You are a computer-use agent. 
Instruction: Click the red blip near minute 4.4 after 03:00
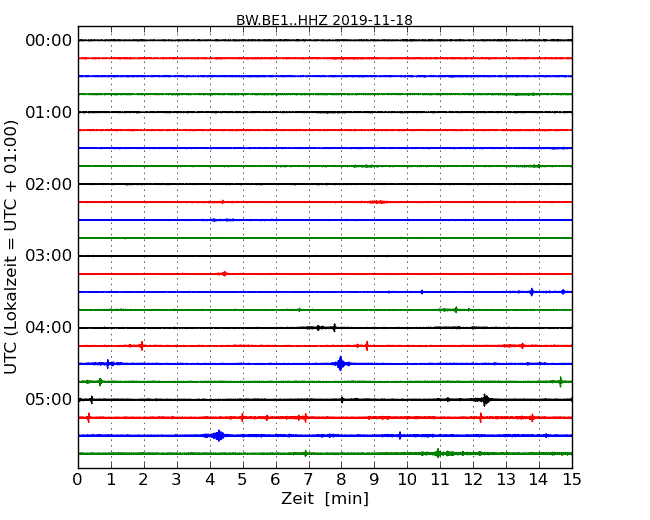click(x=224, y=274)
